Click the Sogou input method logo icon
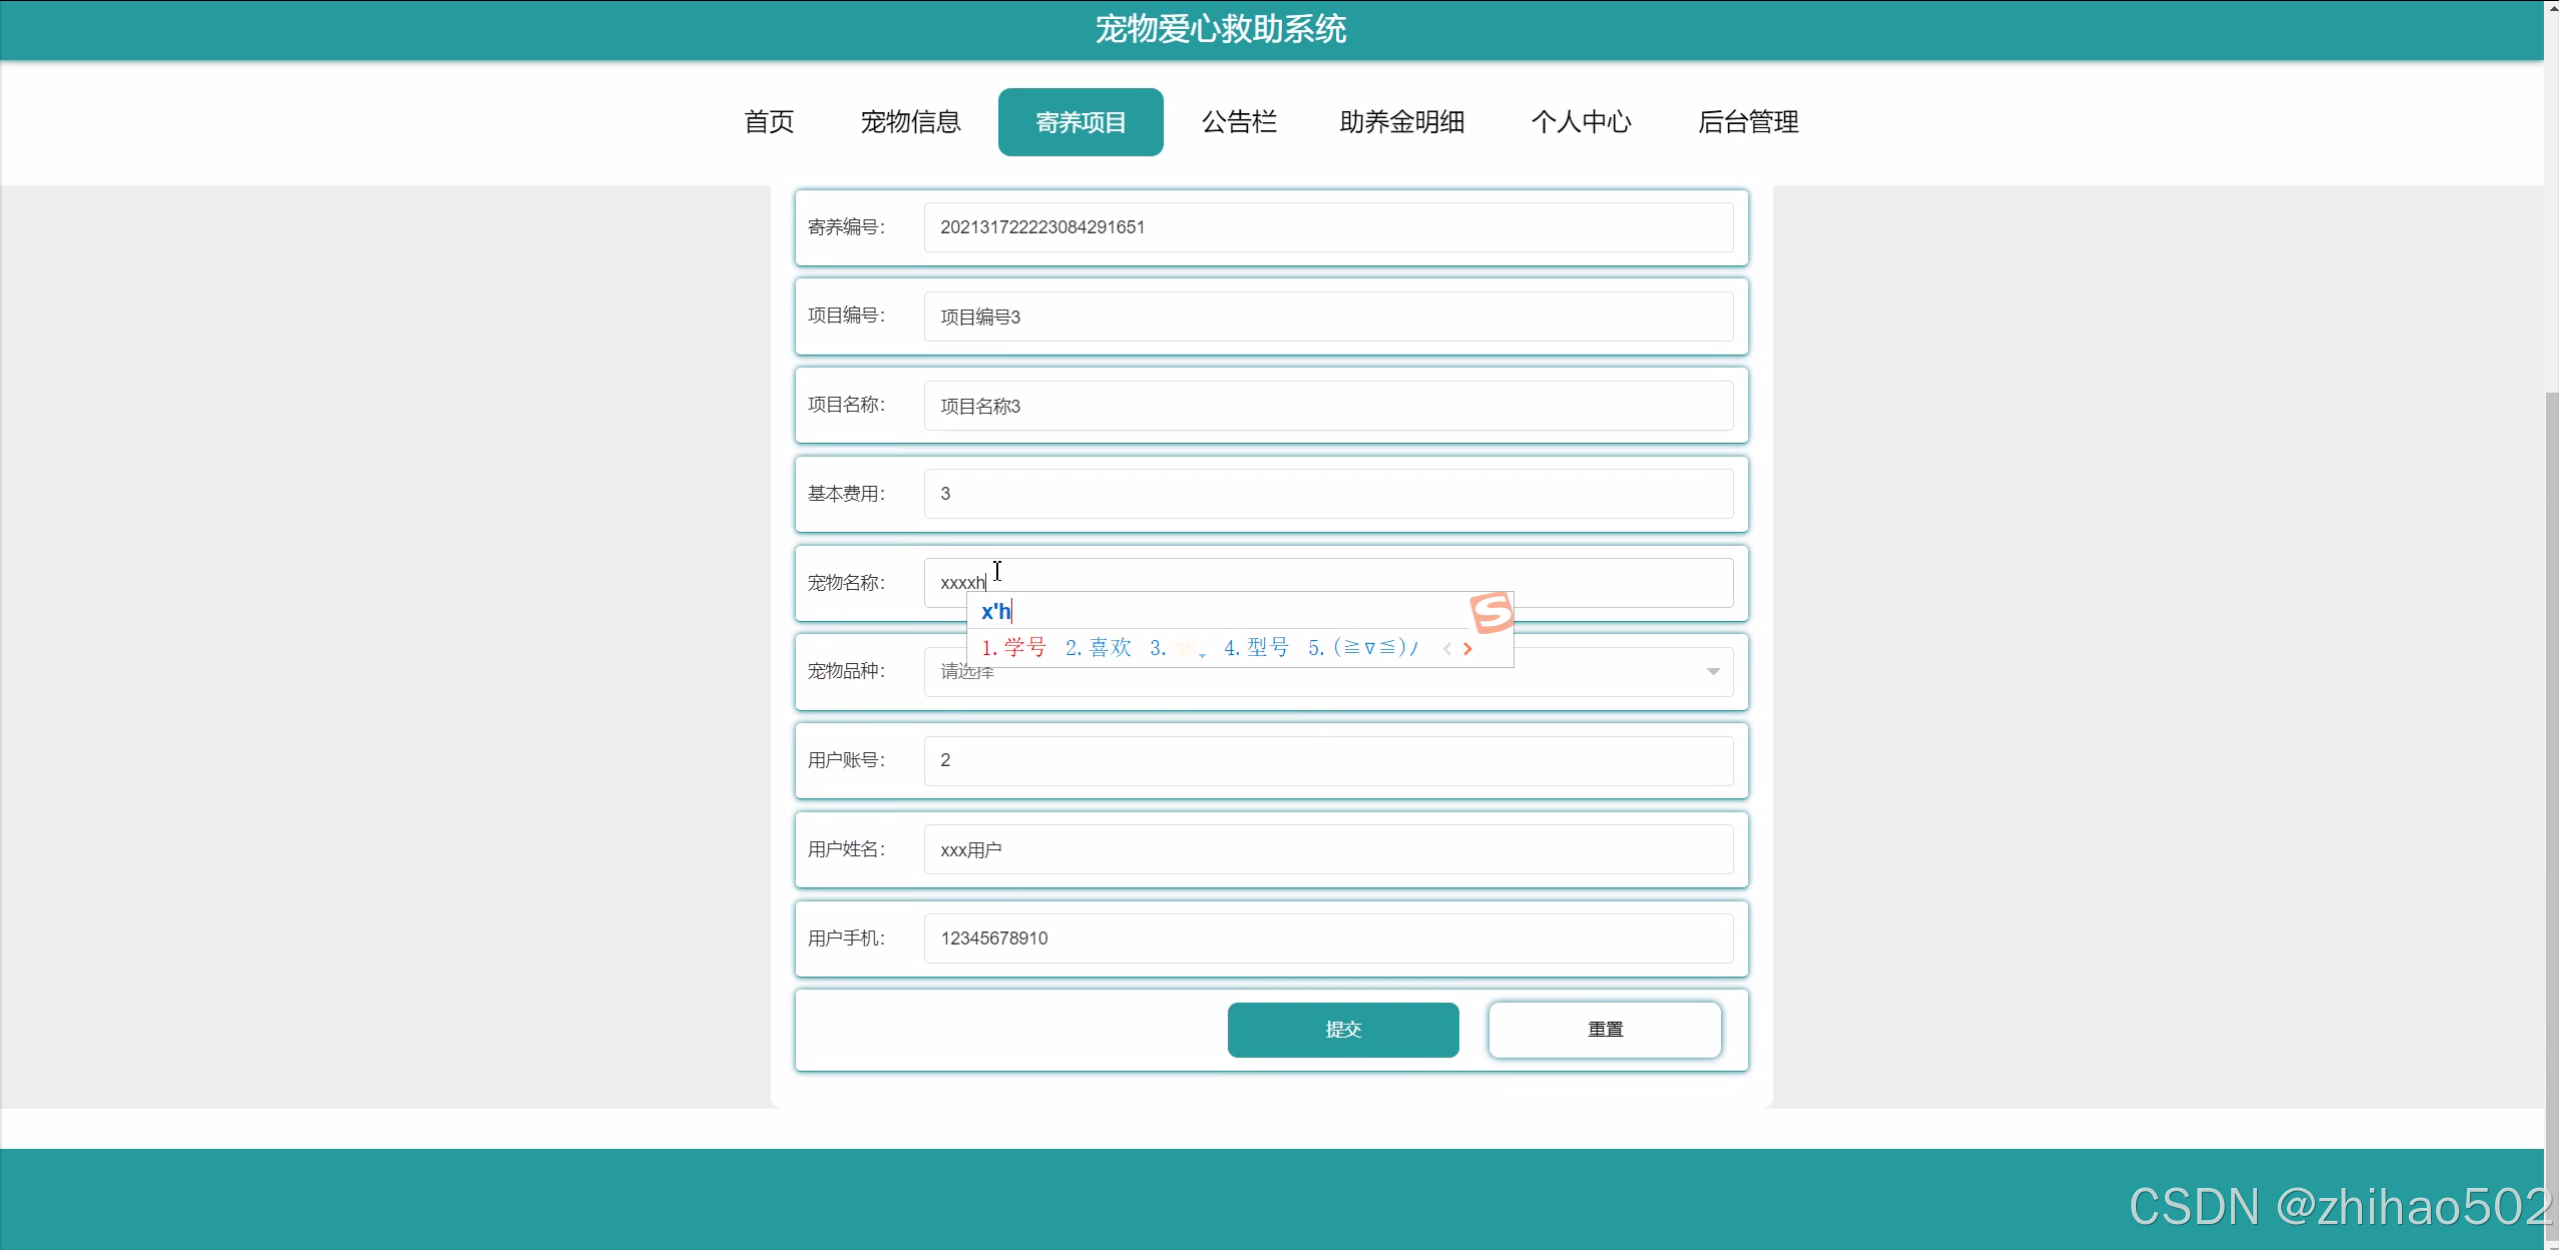Image resolution: width=2559 pixels, height=1250 pixels. pos(1491,612)
